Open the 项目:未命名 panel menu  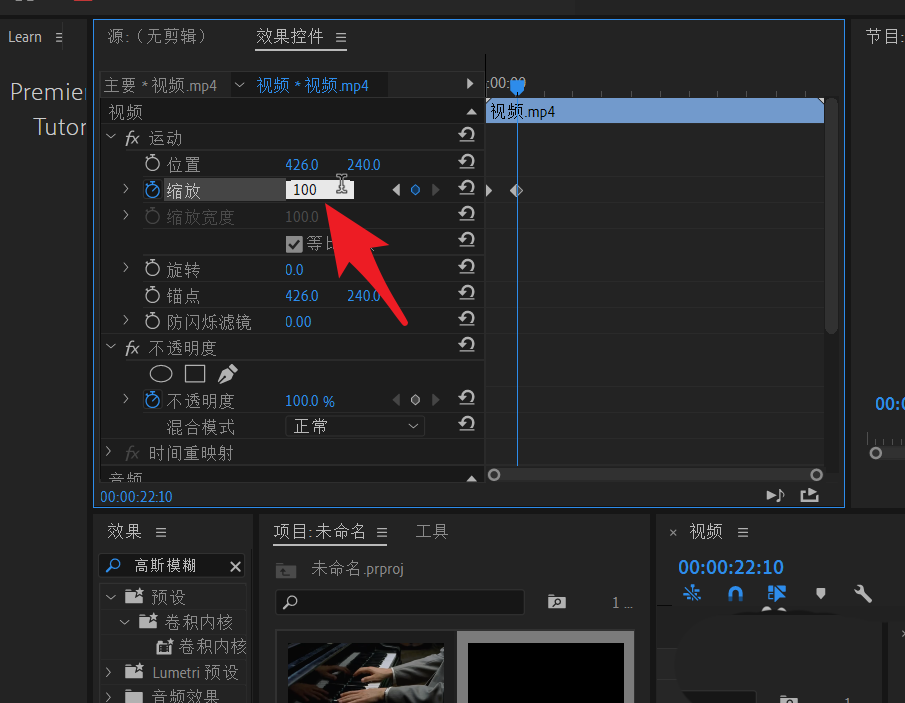pos(382,532)
